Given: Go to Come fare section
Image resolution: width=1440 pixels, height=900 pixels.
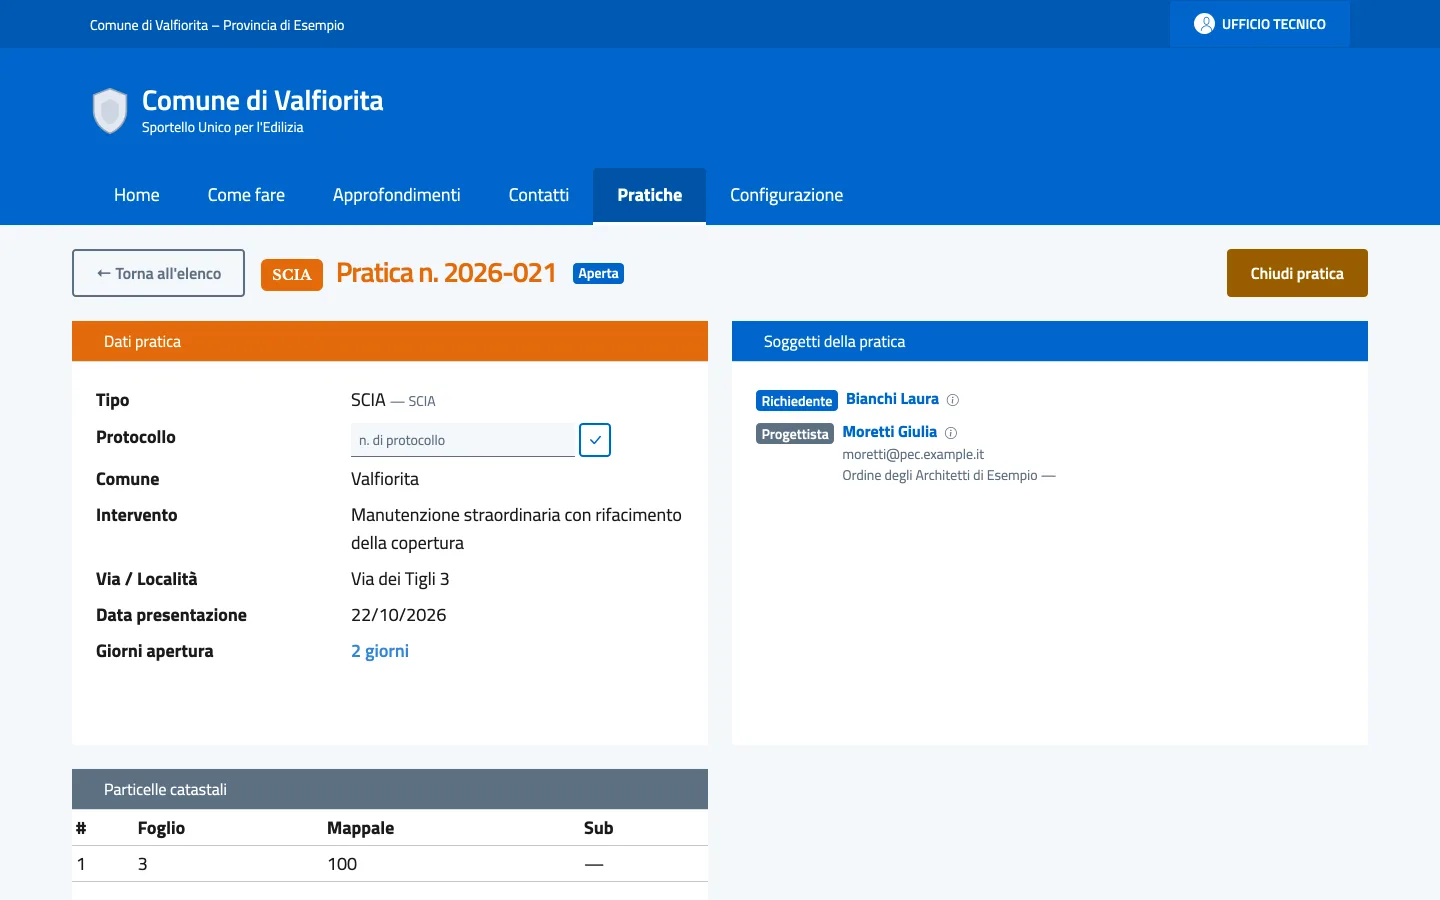Looking at the screenshot, I should pos(246,195).
